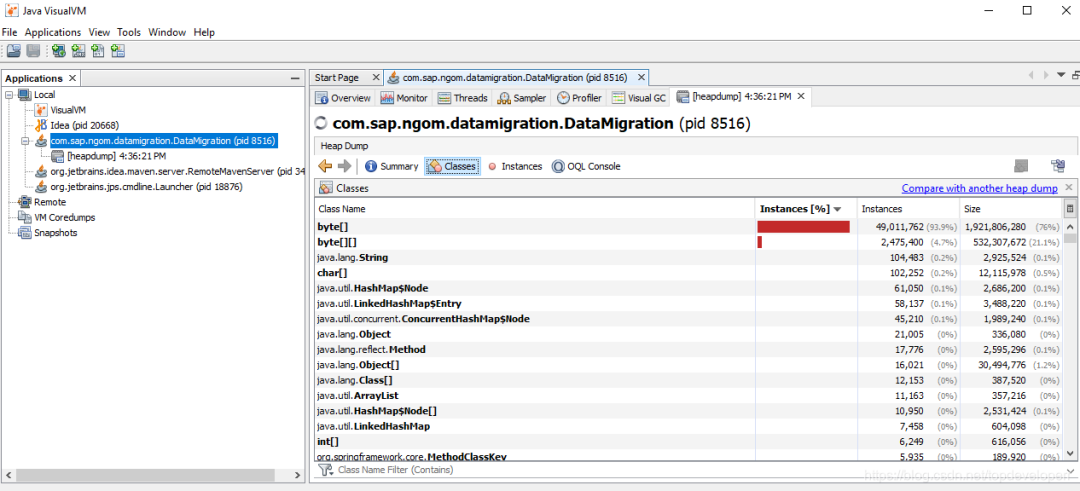1080x491 pixels.
Task: Select the Classes view button
Action: (x=452, y=166)
